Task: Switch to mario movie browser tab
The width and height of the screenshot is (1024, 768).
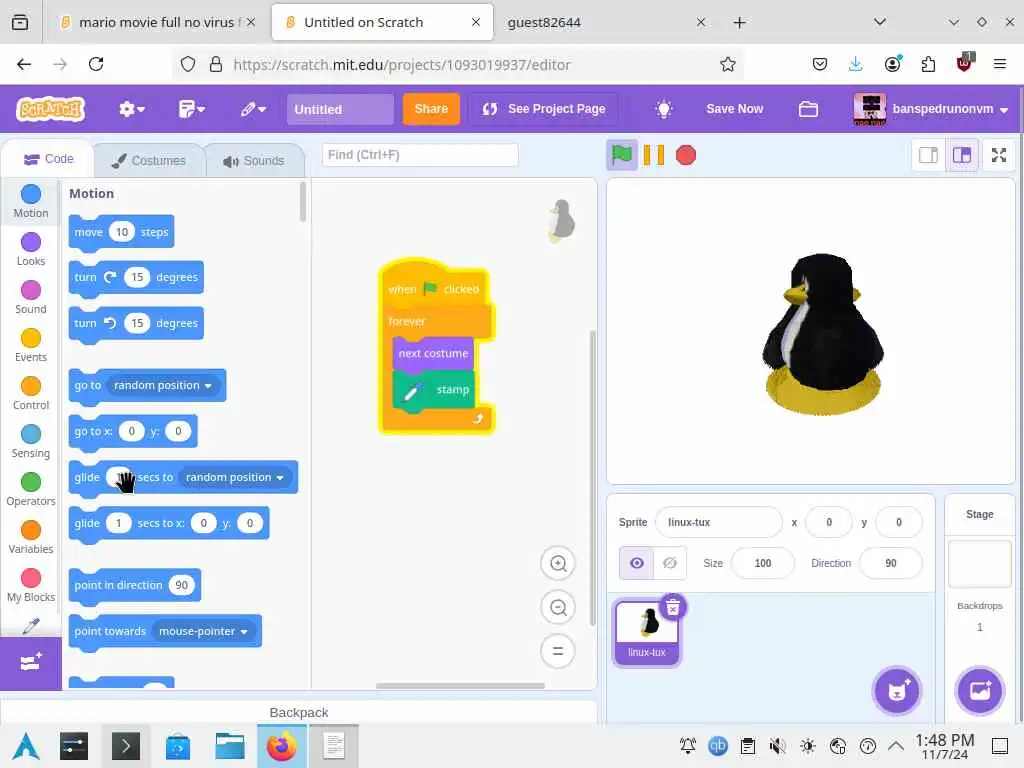Action: [x=157, y=22]
